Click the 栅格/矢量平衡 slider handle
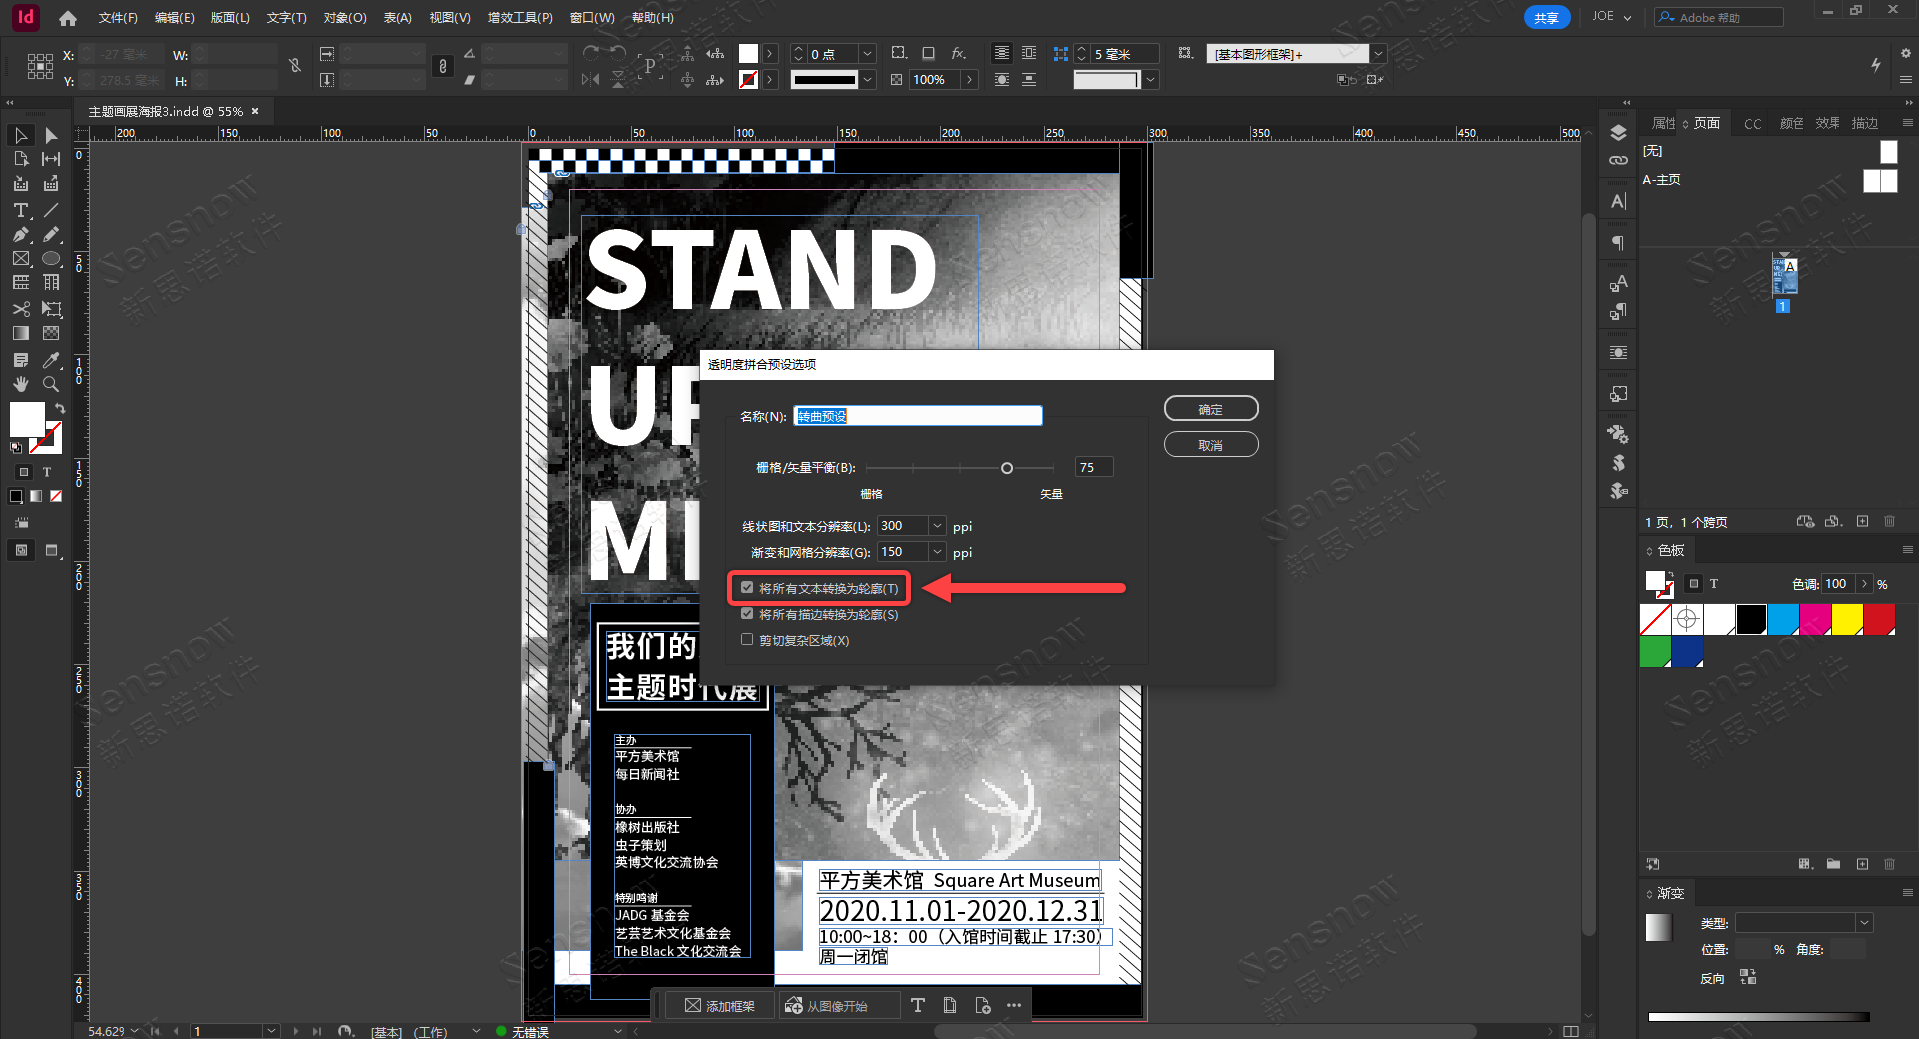 [x=1007, y=468]
